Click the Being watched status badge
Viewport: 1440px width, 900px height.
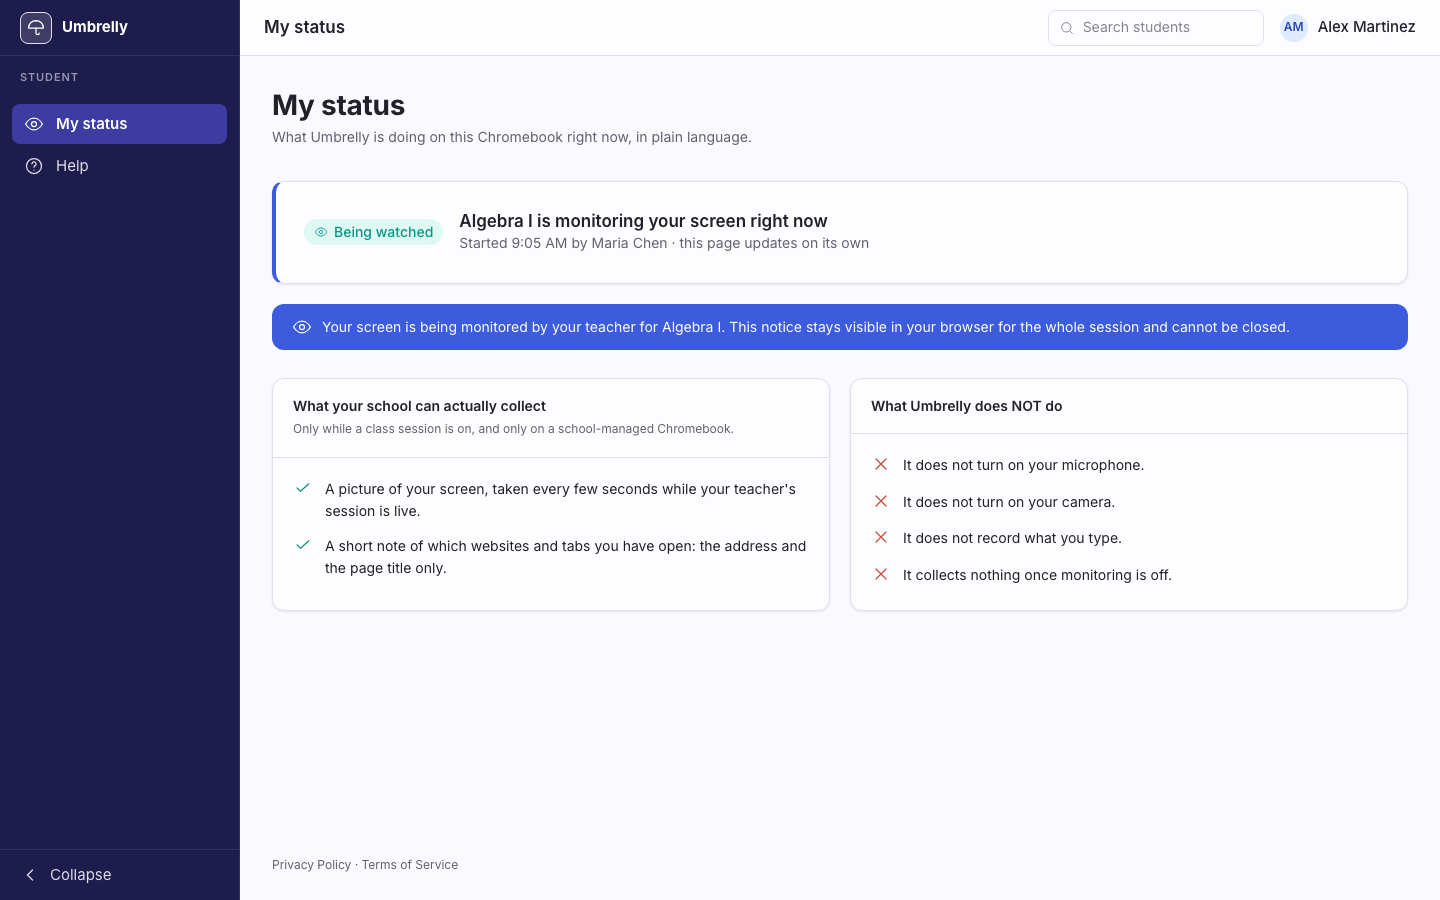(373, 232)
